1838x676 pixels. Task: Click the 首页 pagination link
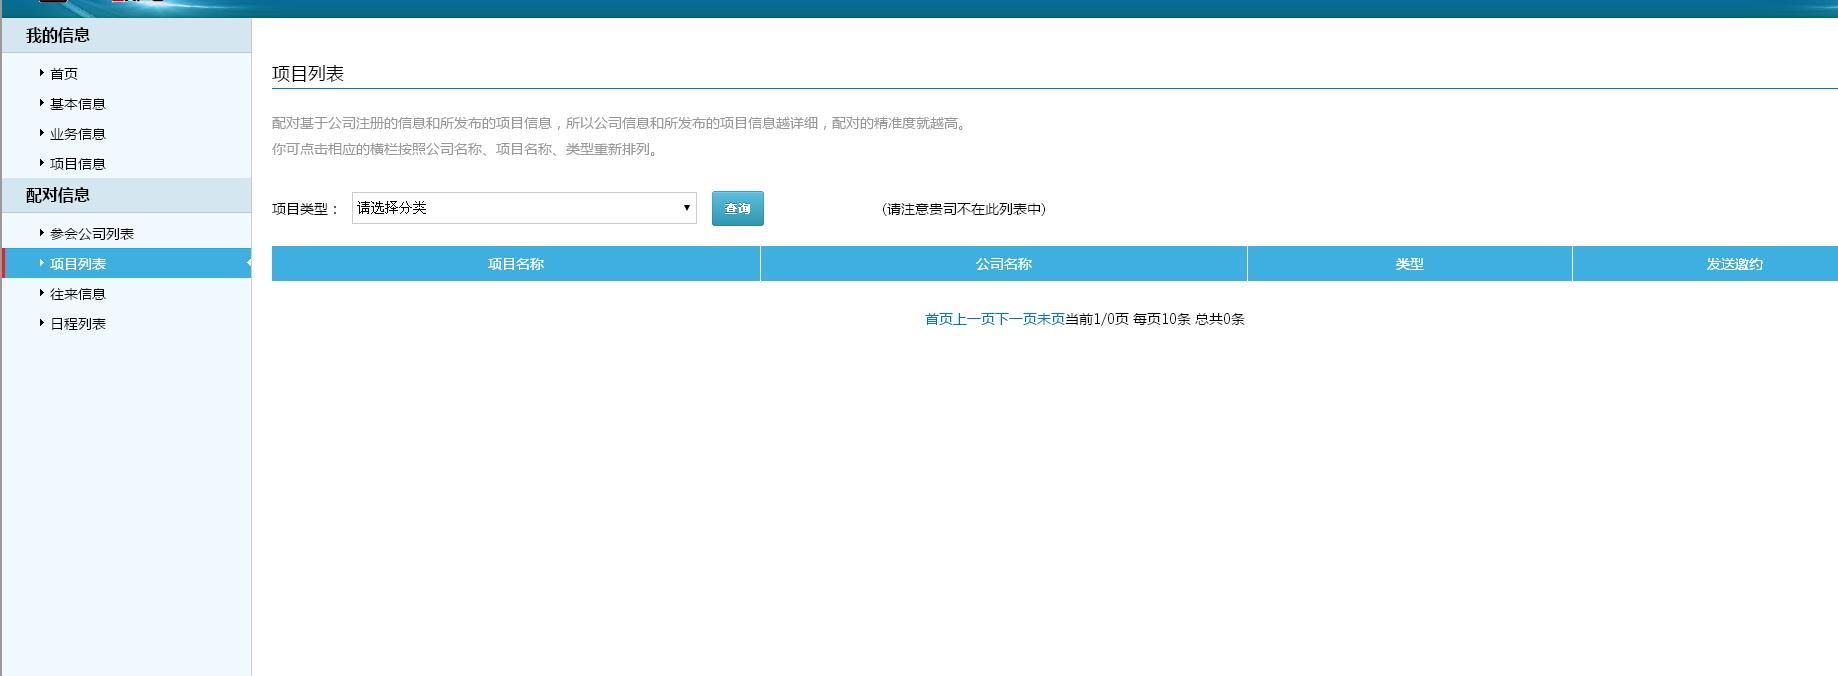pos(939,319)
